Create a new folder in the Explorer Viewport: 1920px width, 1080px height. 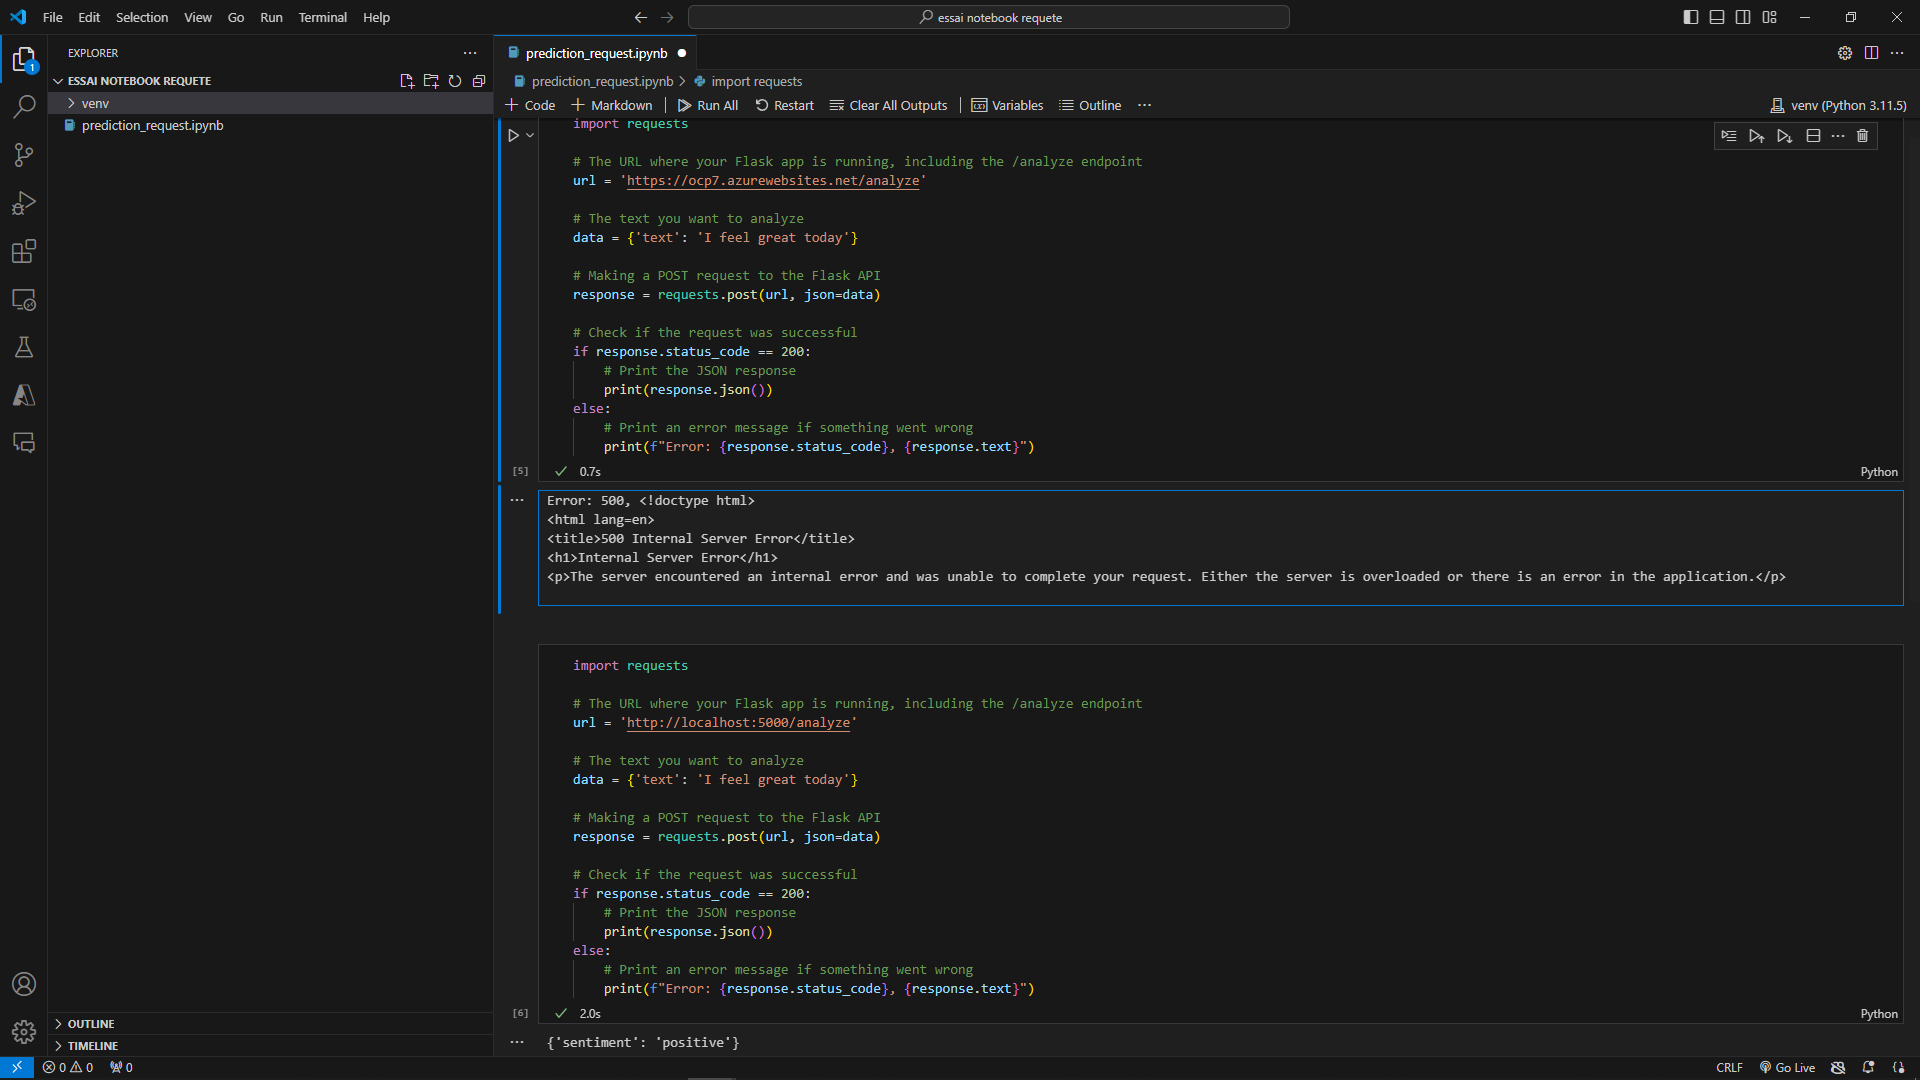(431, 81)
